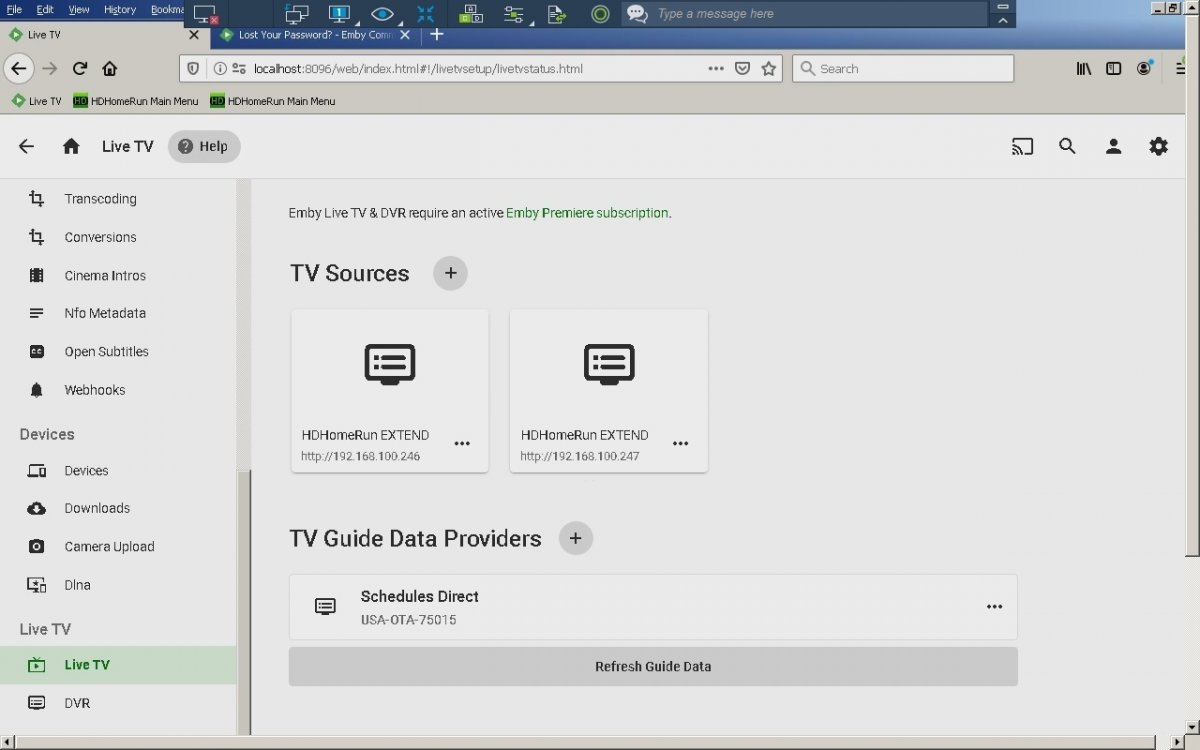Open the Live TV bookmark

pos(36,101)
